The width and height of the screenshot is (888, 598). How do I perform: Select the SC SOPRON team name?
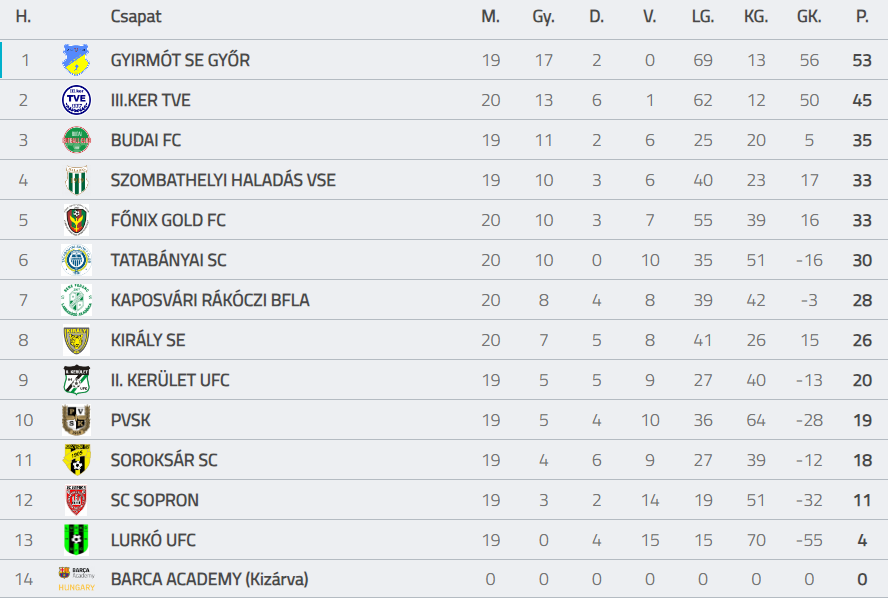pos(154,500)
